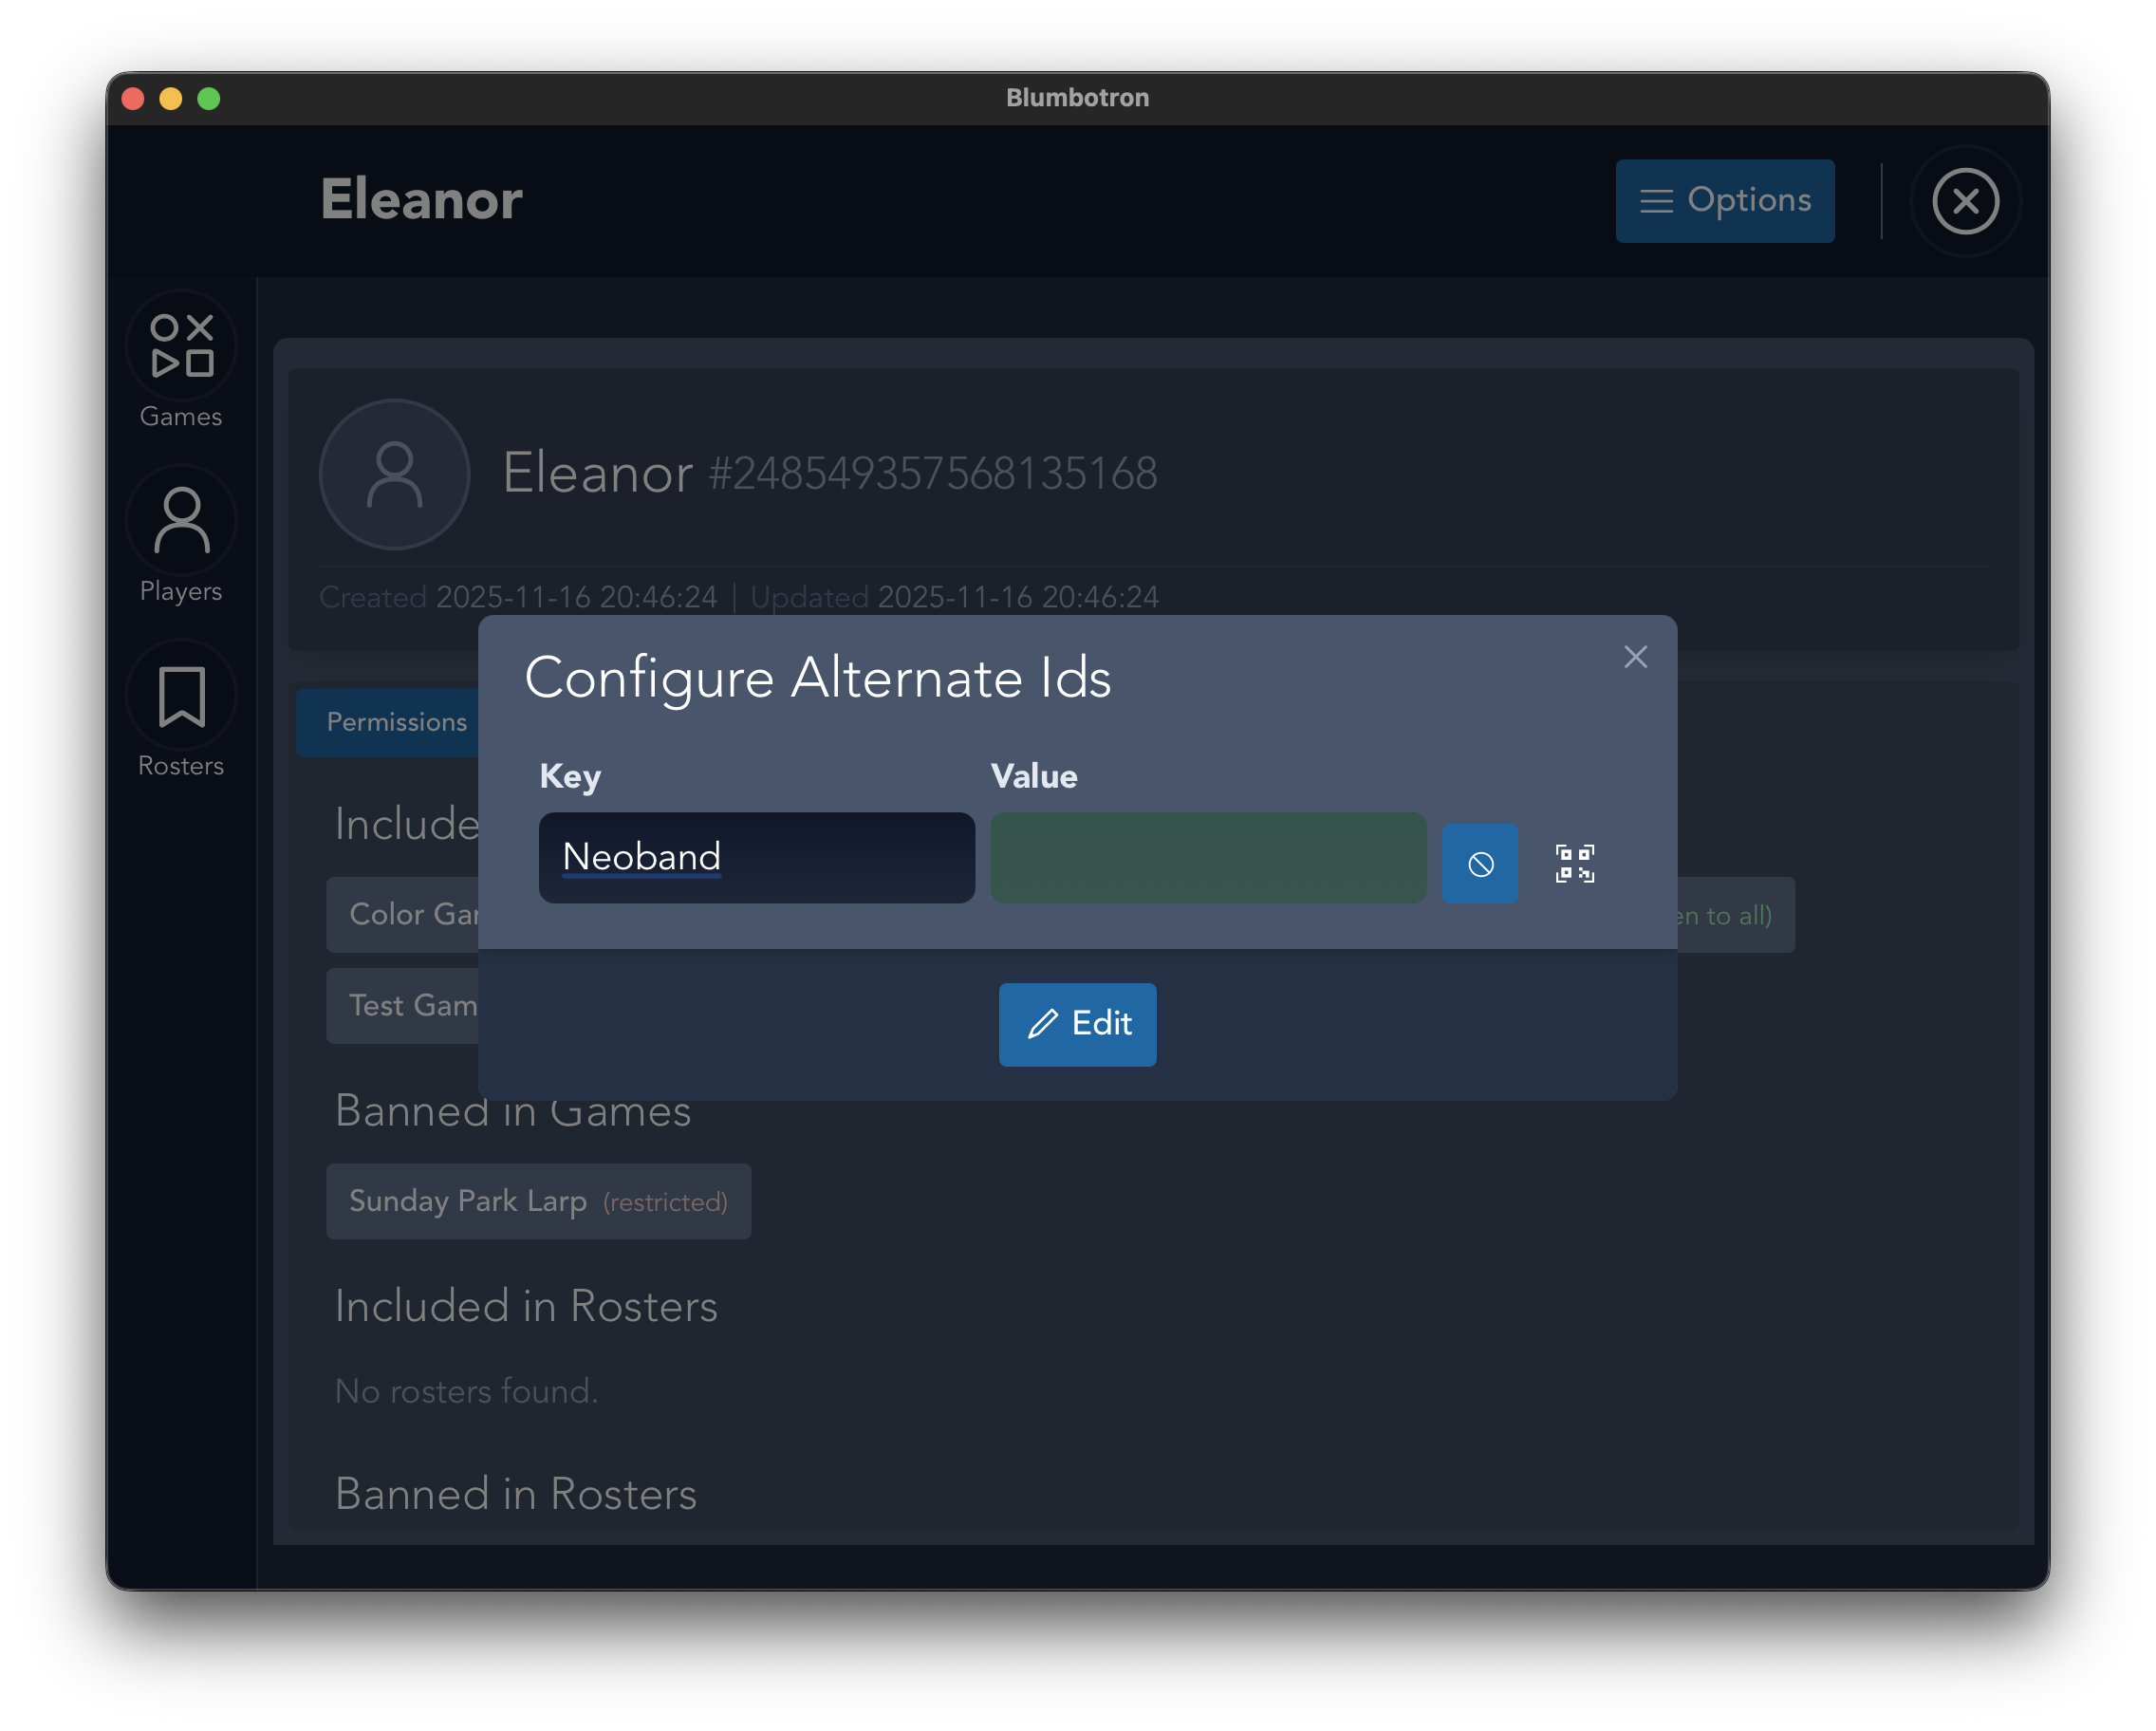This screenshot has height=1731, width=2156.
Task: Click the Eleanor page heading
Action: coord(421,199)
